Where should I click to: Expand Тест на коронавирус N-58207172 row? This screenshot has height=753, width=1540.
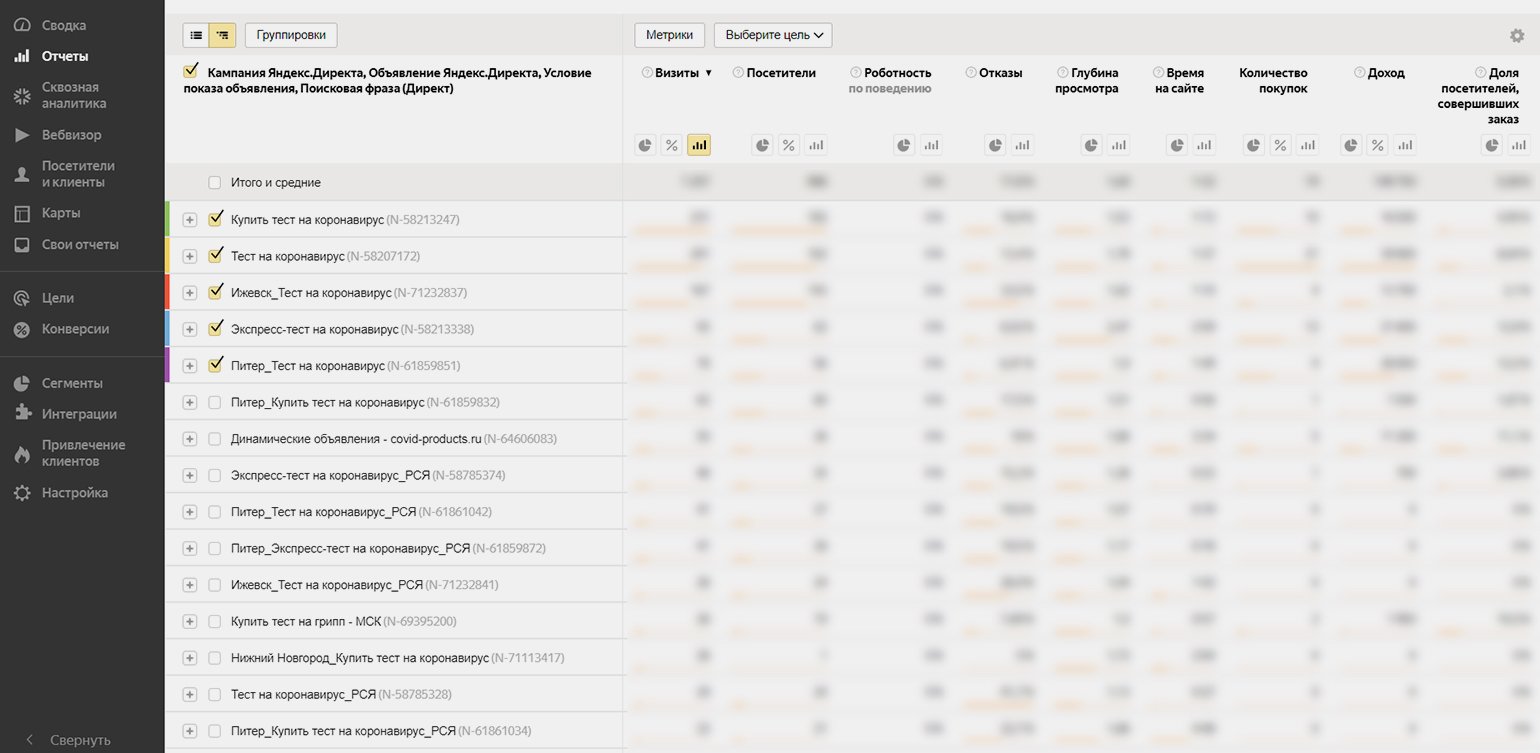(189, 256)
